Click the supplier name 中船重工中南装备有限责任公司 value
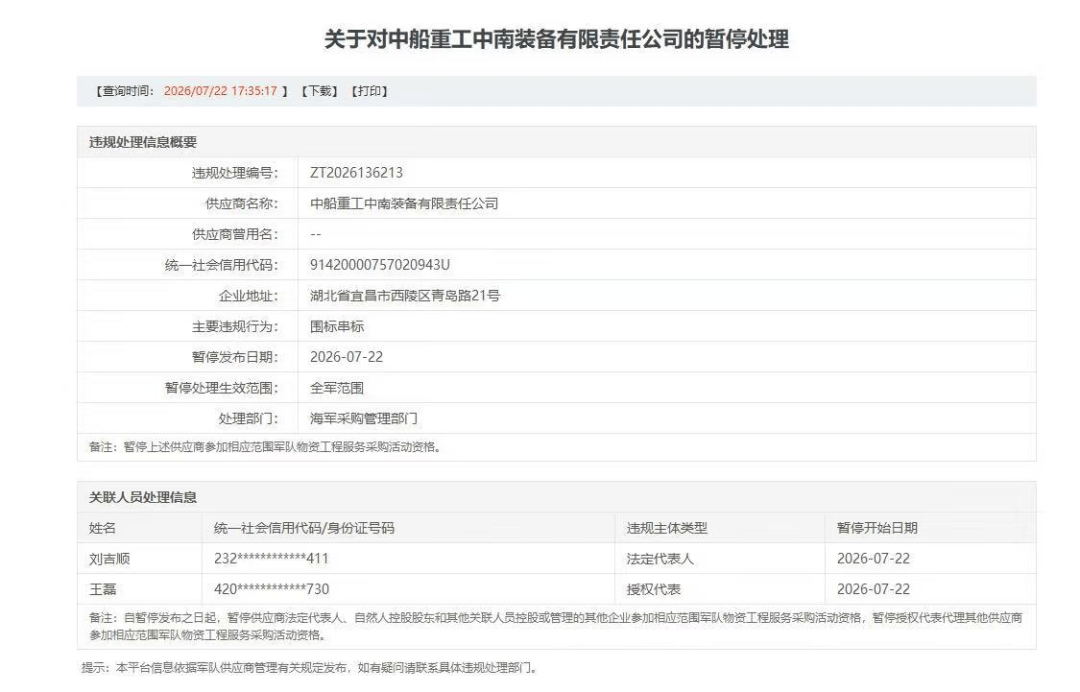This screenshot has width=1080, height=692. click(x=404, y=204)
